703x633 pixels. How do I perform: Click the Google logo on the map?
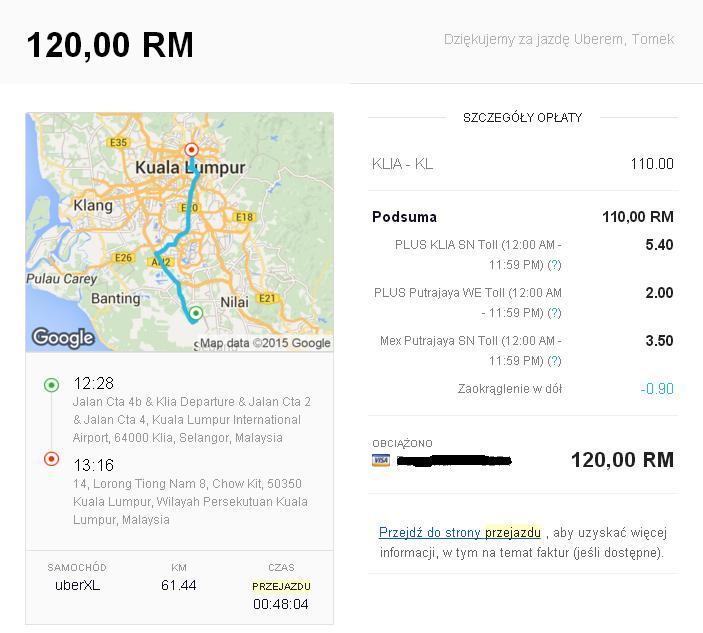(63, 338)
